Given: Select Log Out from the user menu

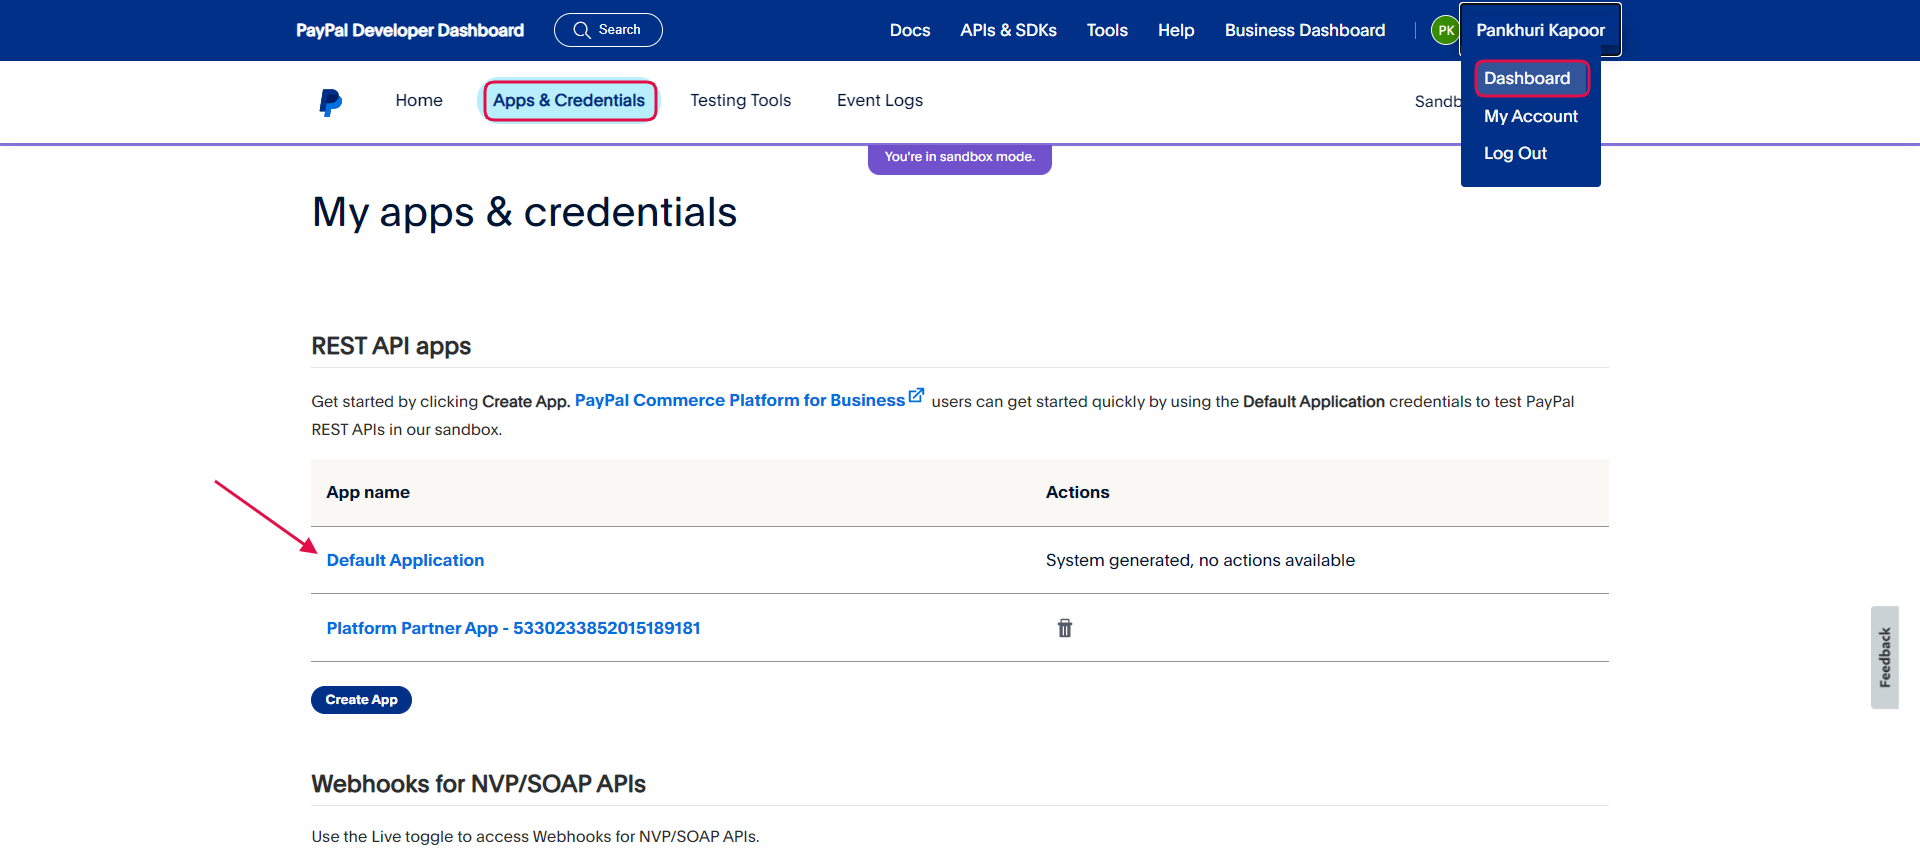Looking at the screenshot, I should (x=1515, y=153).
